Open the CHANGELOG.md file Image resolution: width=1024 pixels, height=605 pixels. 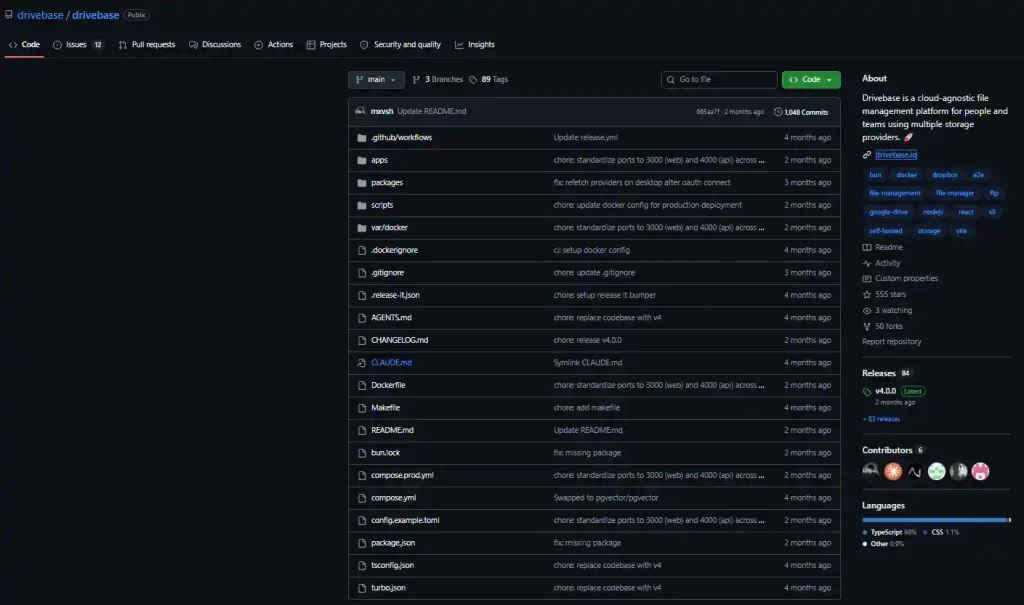pos(400,340)
